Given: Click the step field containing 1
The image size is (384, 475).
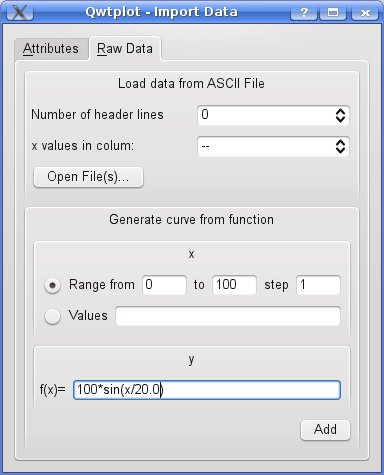Looking at the screenshot, I should point(318,285).
